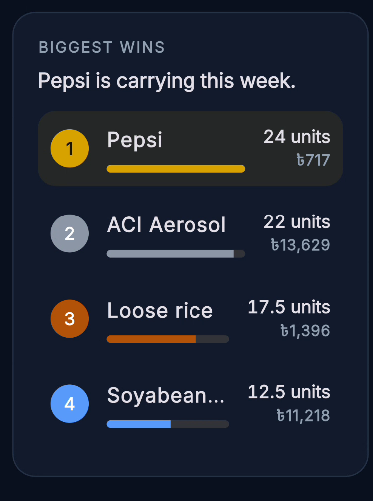The height and width of the screenshot is (501, 373).
Task: Click the ৳717 revenue amount
Action: pyautogui.click(x=313, y=160)
